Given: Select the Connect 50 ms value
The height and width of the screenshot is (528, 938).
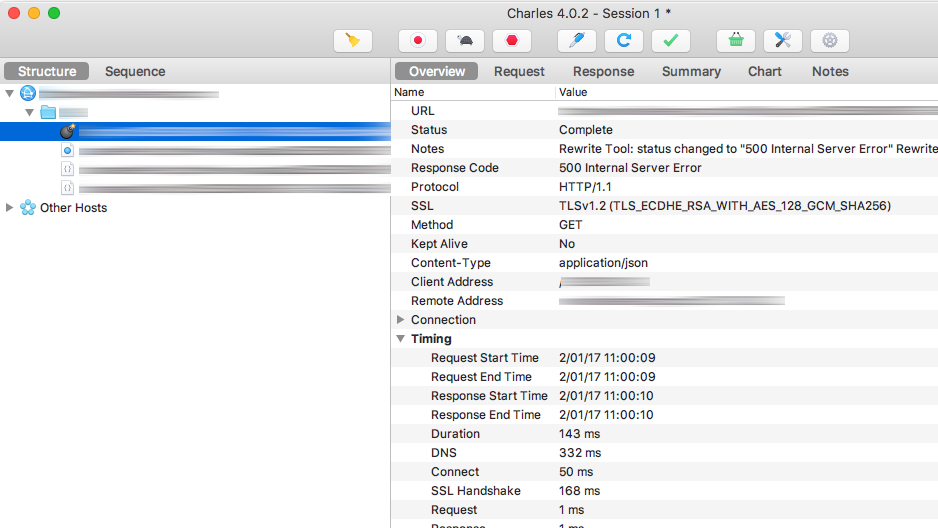Looking at the screenshot, I should (x=576, y=472).
